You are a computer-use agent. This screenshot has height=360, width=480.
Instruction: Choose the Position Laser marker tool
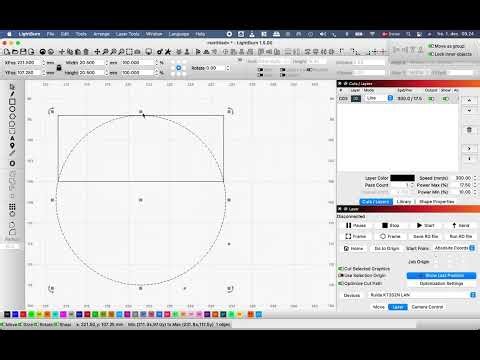pos(12,146)
